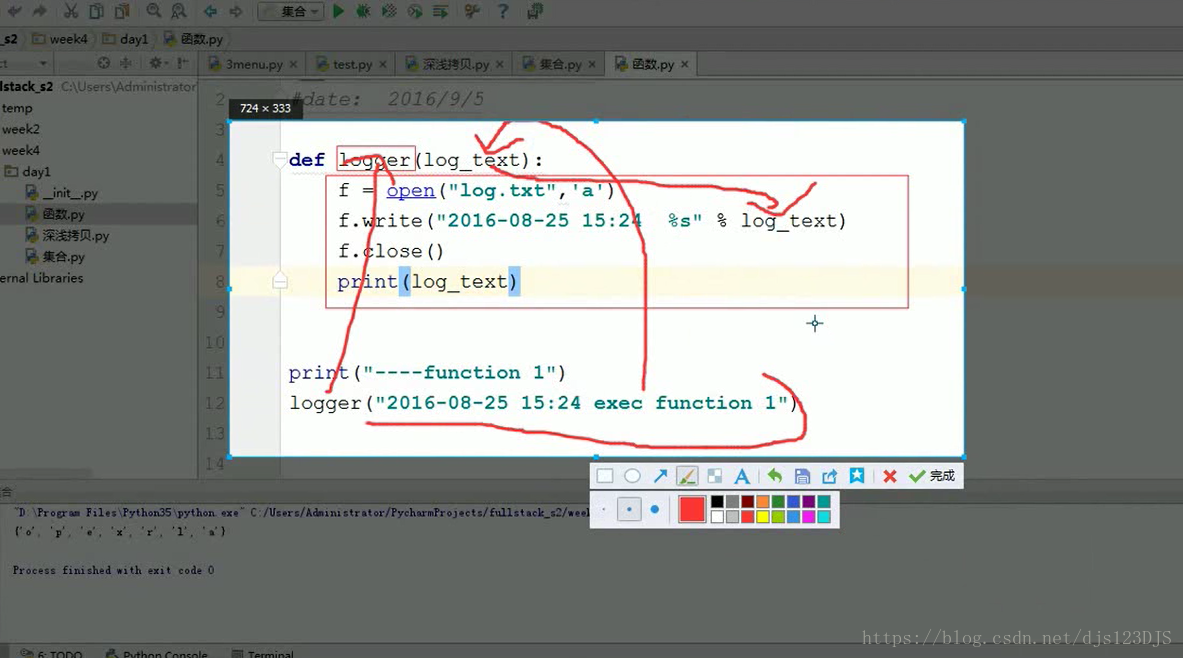Viewport: 1183px width, 658px height.
Task: Open settings via the wrench icon
Action: point(472,11)
